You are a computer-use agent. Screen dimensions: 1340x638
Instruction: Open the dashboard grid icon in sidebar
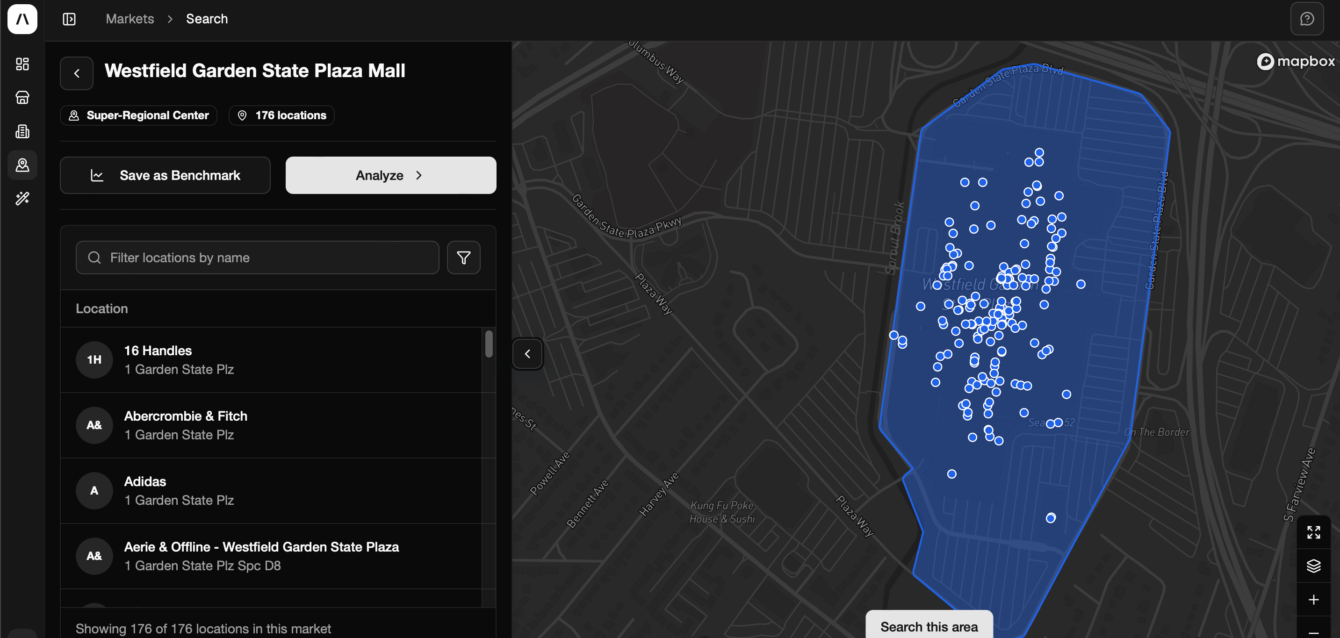tap(22, 64)
